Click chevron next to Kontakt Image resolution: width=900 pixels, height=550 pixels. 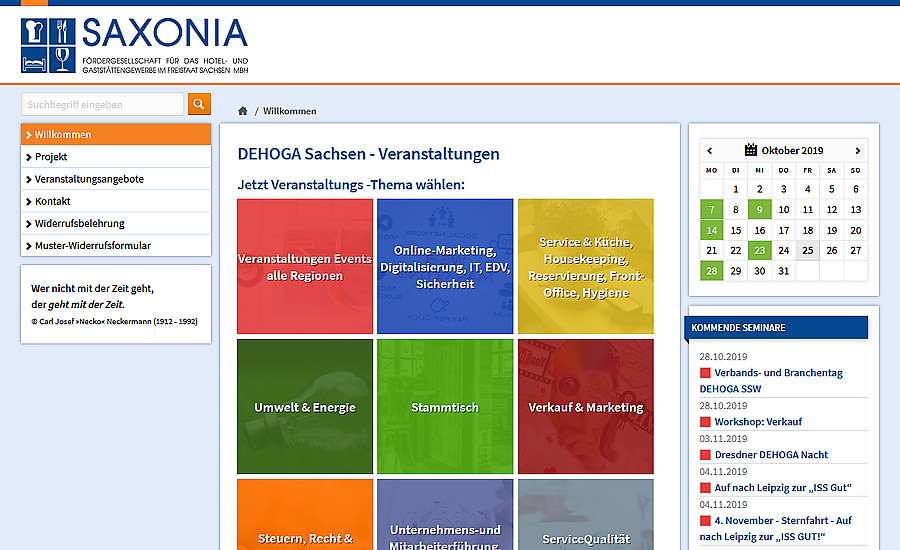28,202
